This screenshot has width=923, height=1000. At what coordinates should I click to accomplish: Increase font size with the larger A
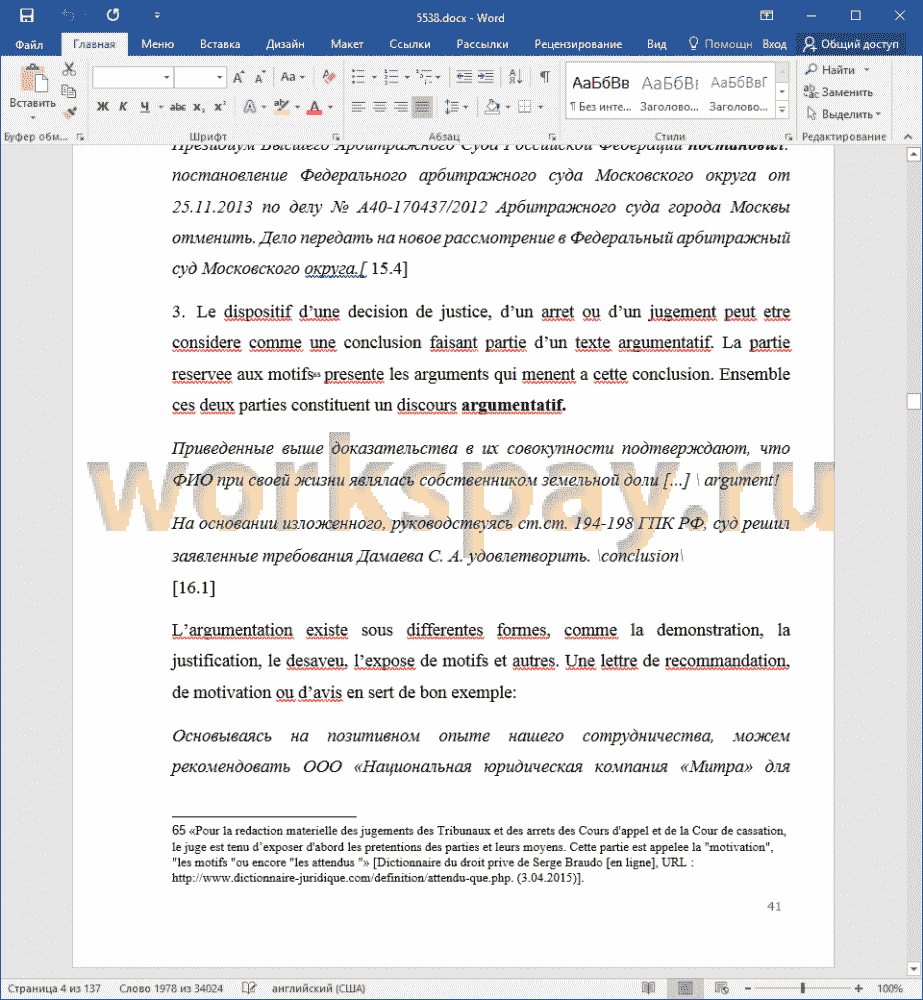[239, 77]
